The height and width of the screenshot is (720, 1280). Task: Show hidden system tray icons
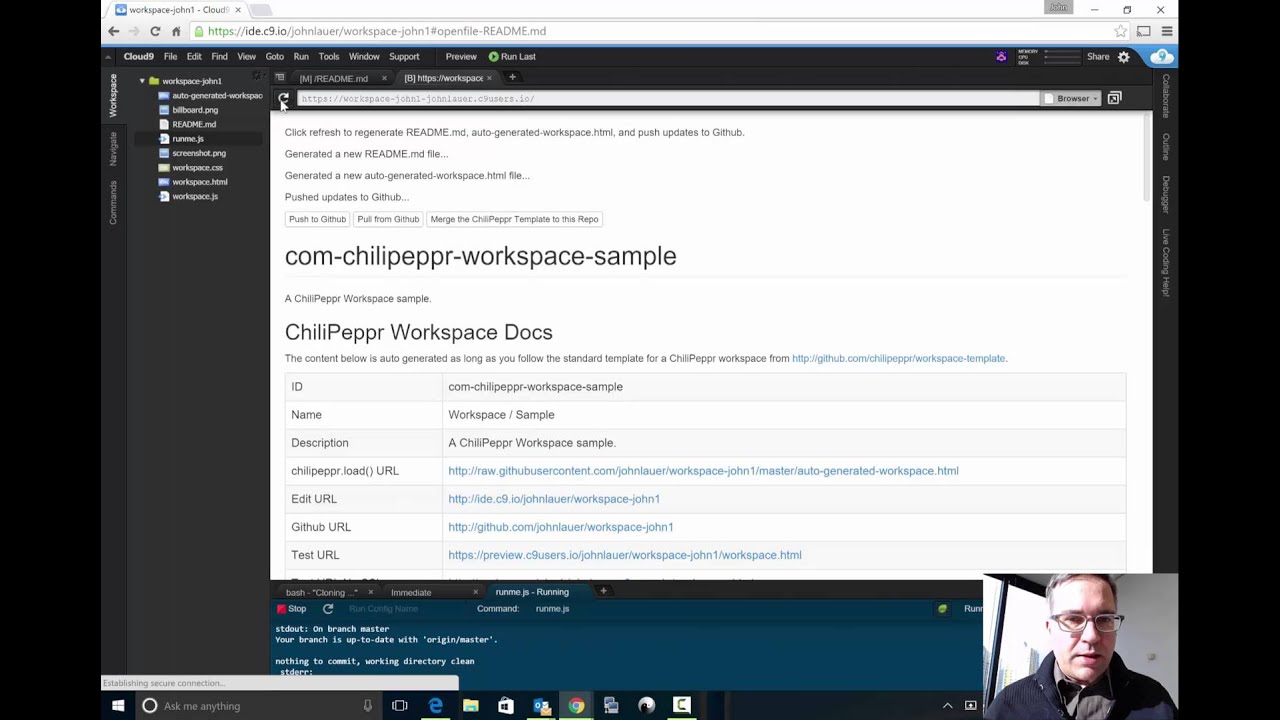pyautogui.click(x=947, y=706)
